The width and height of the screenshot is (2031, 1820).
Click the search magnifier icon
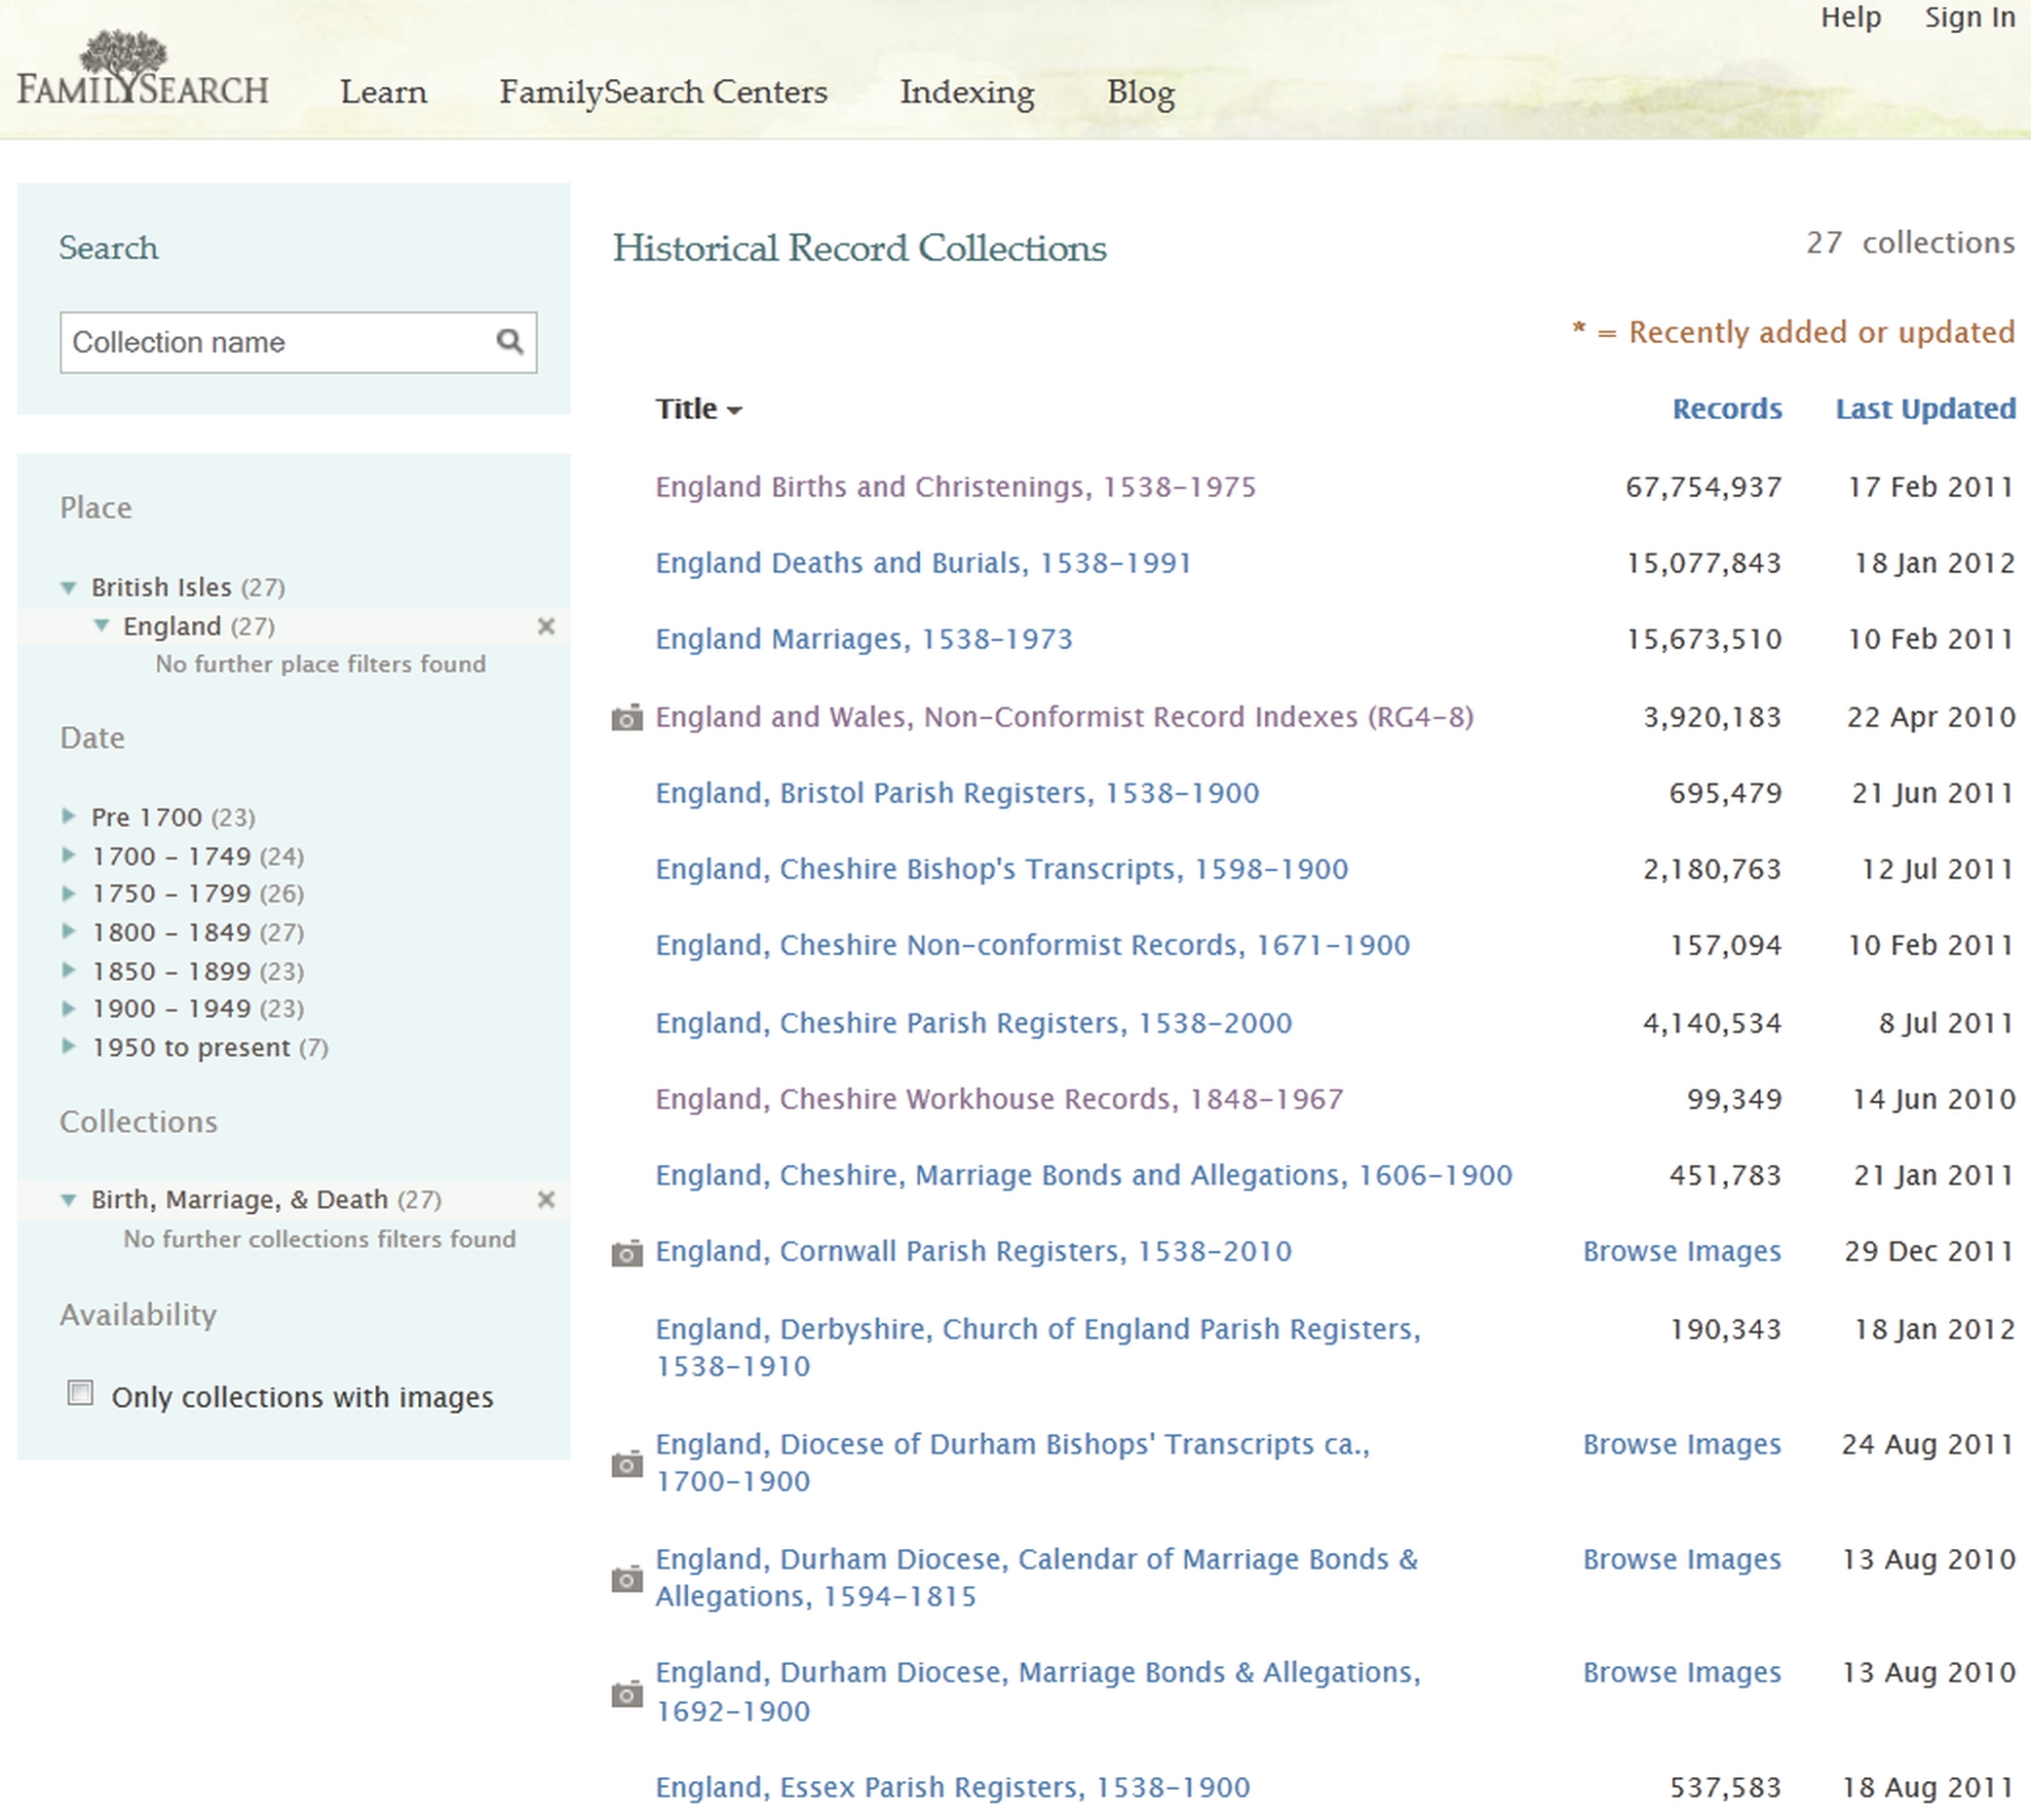pos(510,342)
